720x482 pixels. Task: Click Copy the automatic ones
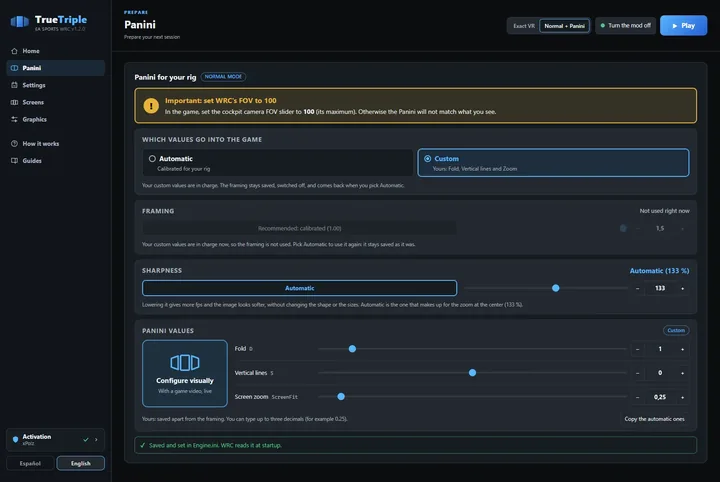click(x=654, y=419)
